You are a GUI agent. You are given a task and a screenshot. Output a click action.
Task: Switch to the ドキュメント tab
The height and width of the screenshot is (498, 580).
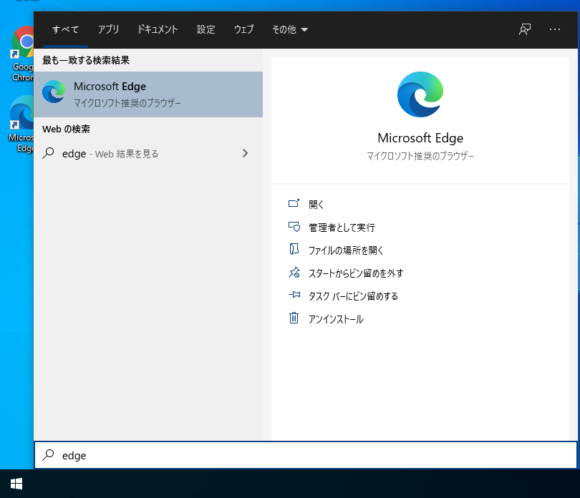click(x=158, y=30)
